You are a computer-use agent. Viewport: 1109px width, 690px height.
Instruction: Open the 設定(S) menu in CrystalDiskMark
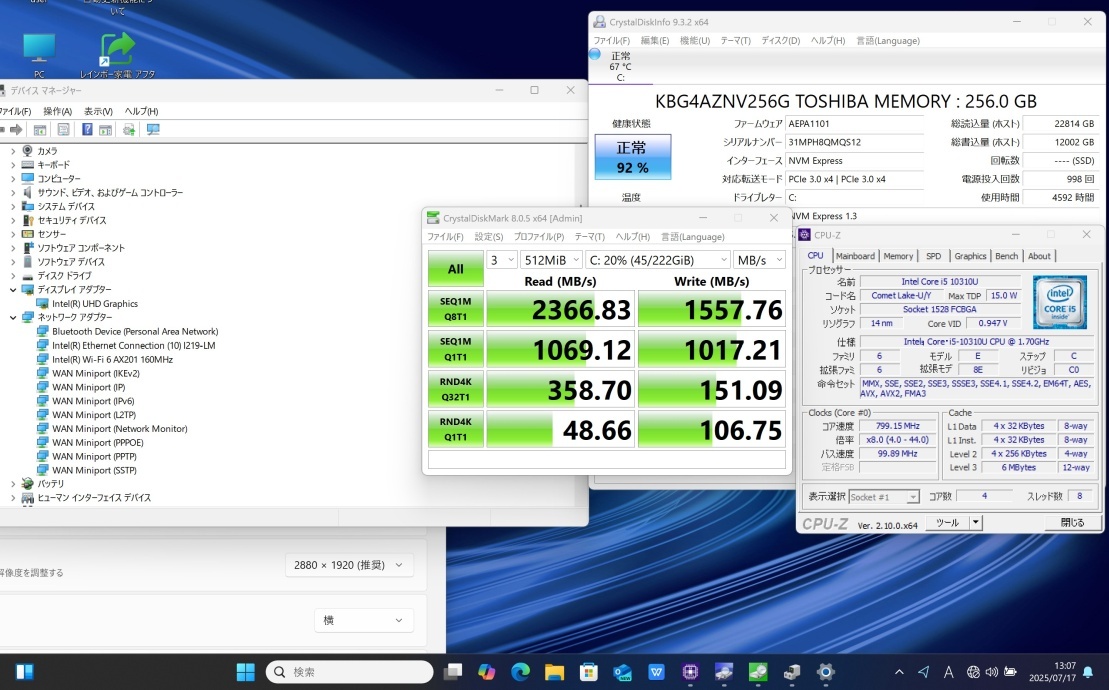tap(488, 237)
